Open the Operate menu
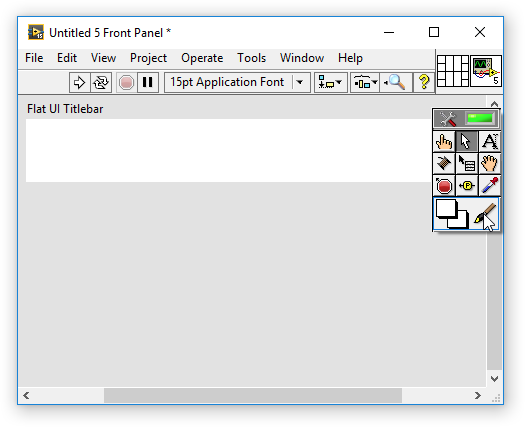525x427 pixels. [202, 58]
